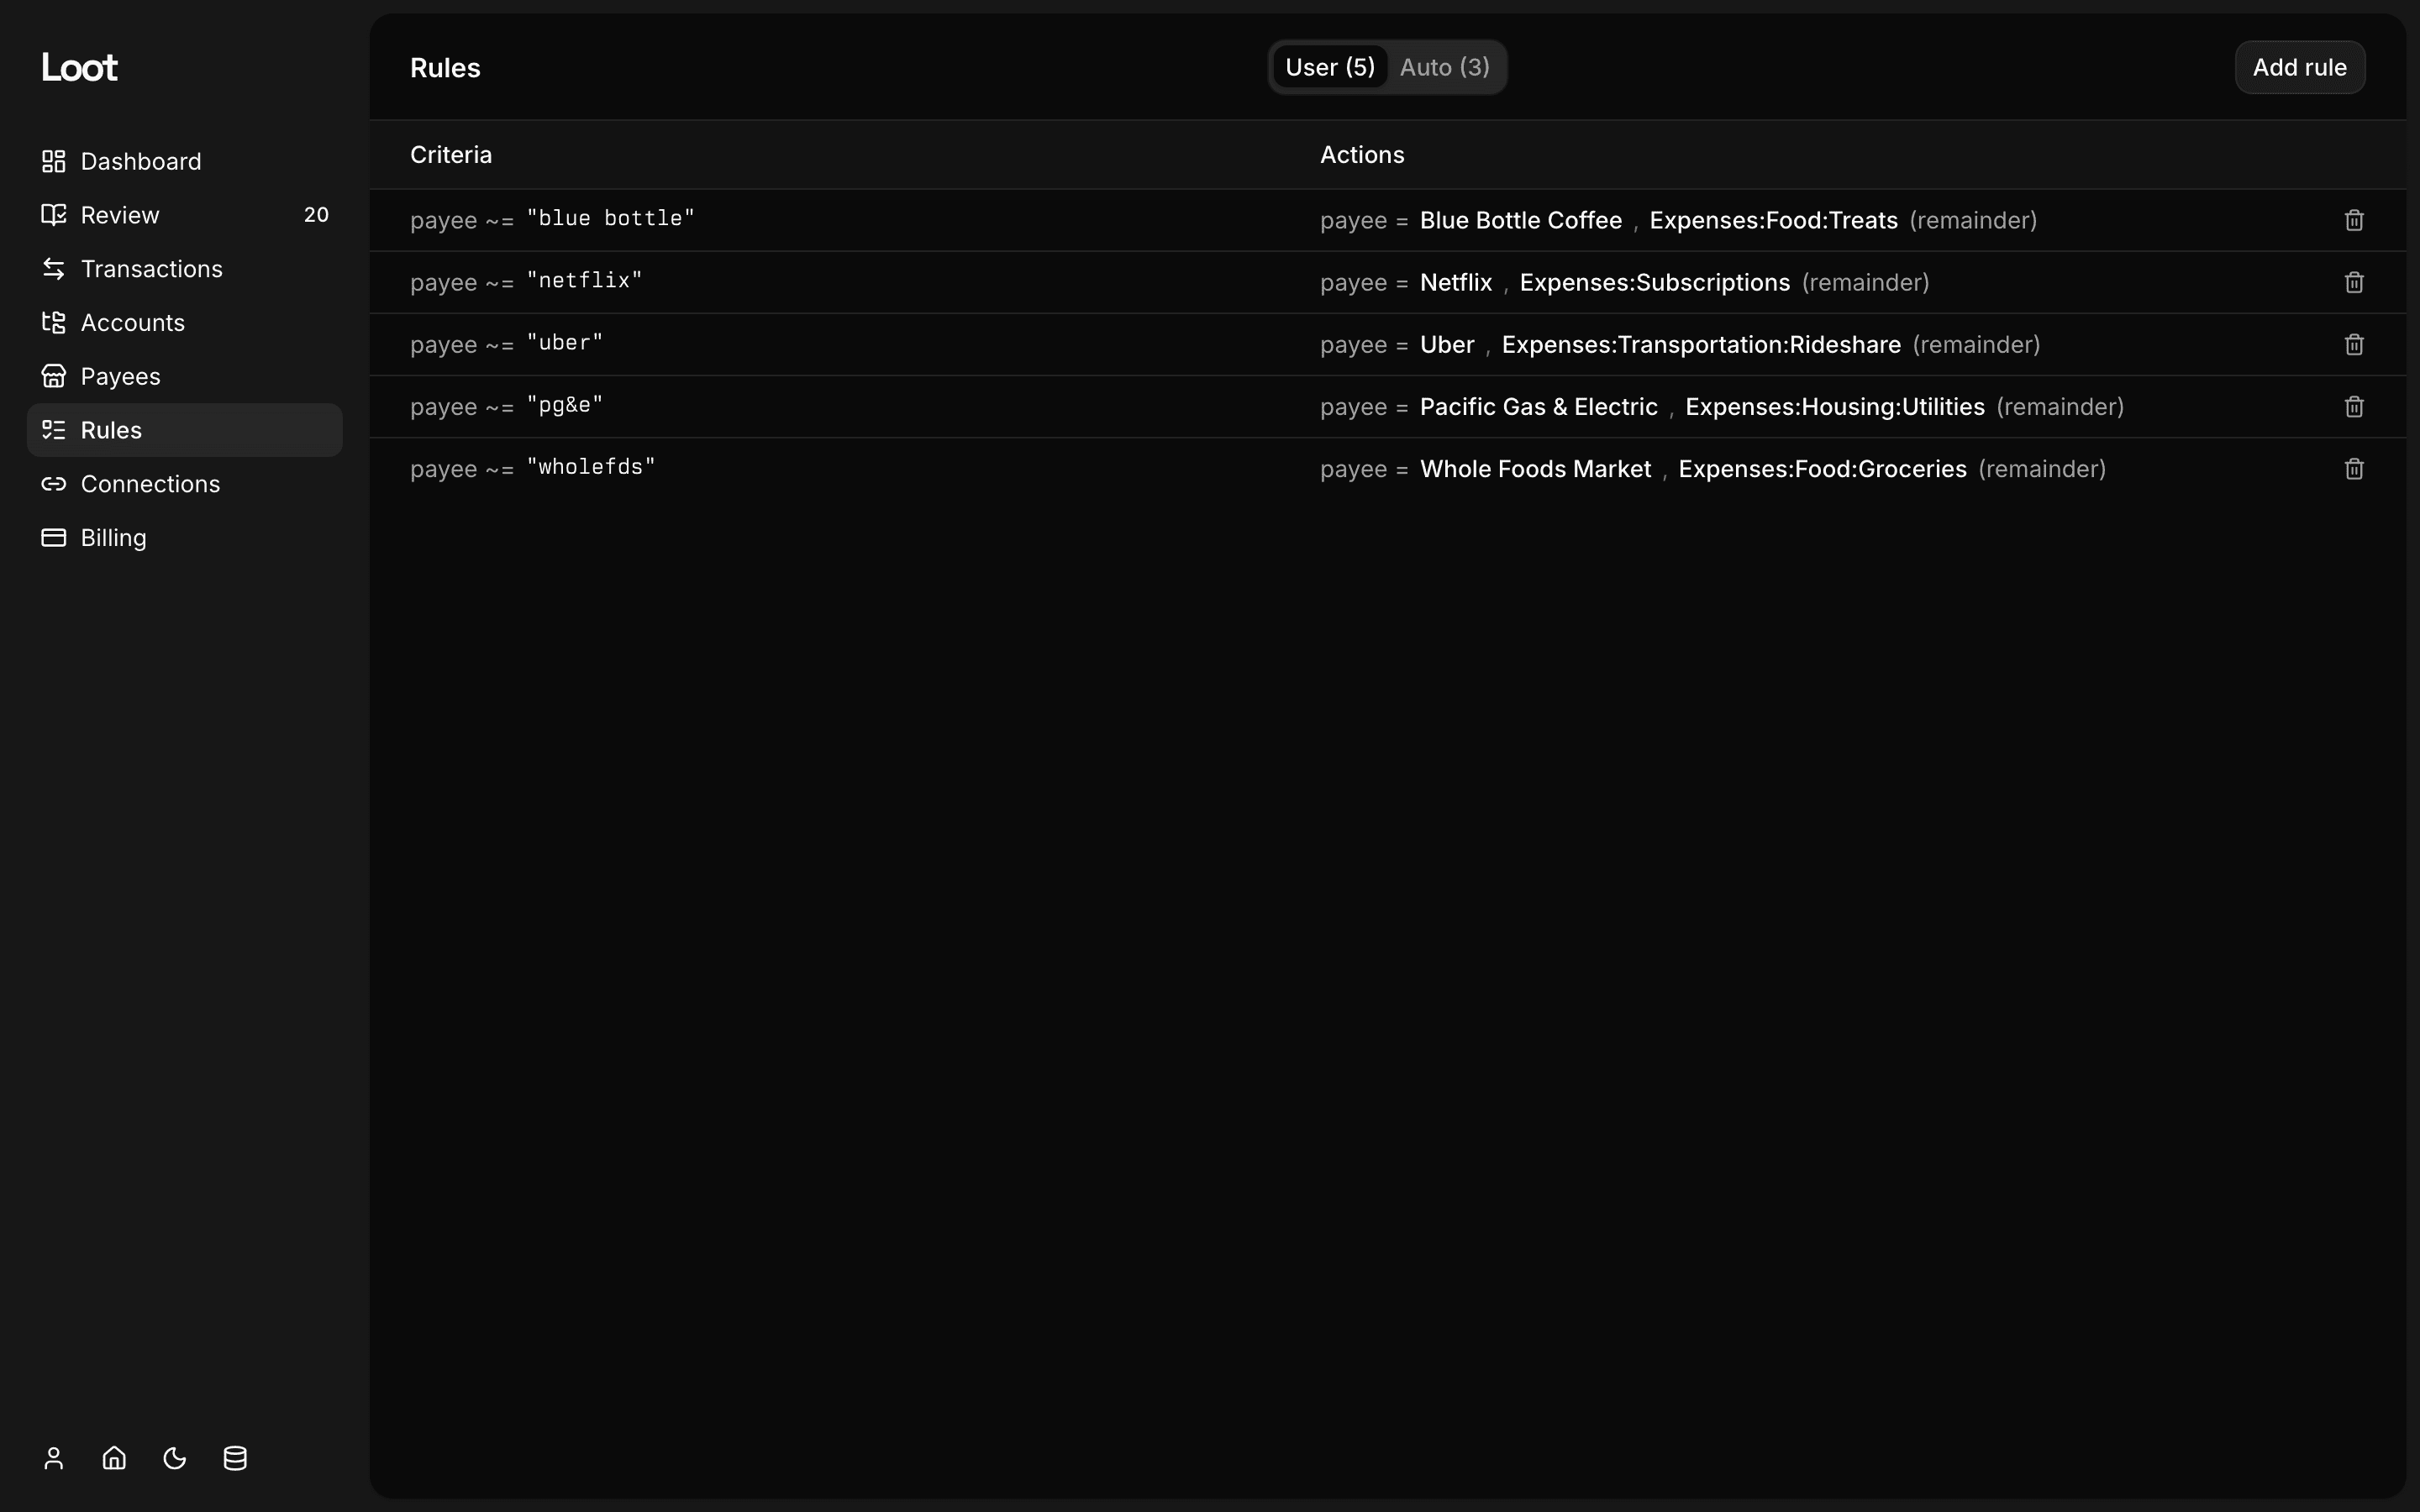Switch to the Auto (3) tab
Image resolution: width=2420 pixels, height=1512 pixels.
[x=1445, y=67]
